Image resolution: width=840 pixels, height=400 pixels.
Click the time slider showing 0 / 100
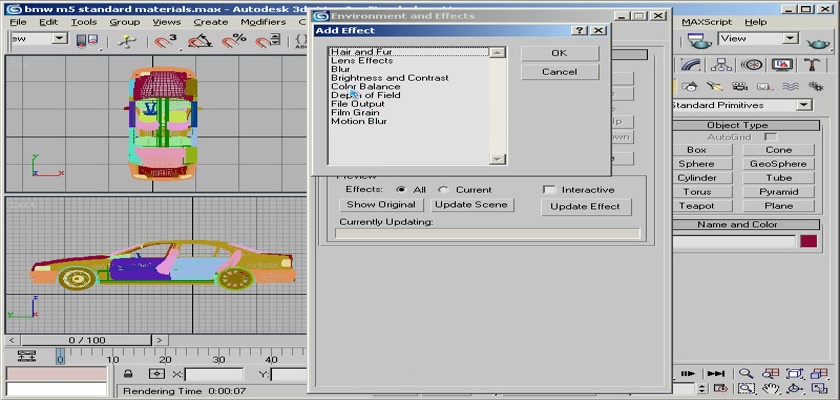(x=87, y=340)
